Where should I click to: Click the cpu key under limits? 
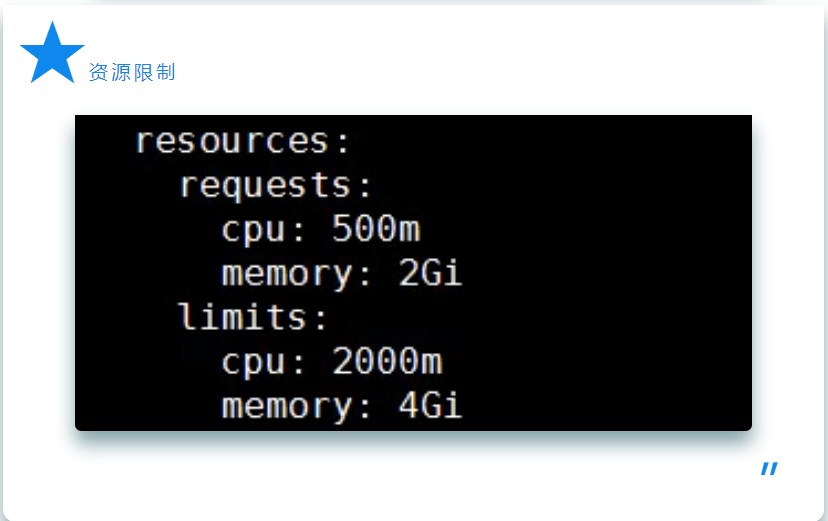click(x=254, y=361)
